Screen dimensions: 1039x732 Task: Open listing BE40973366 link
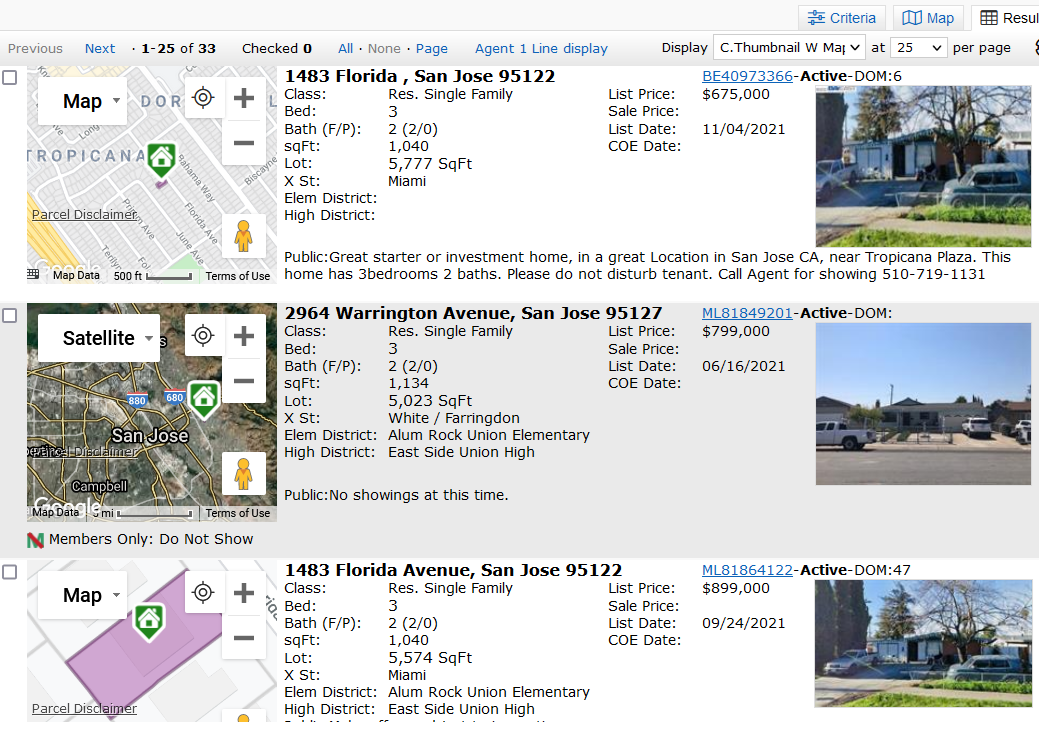tap(747, 76)
